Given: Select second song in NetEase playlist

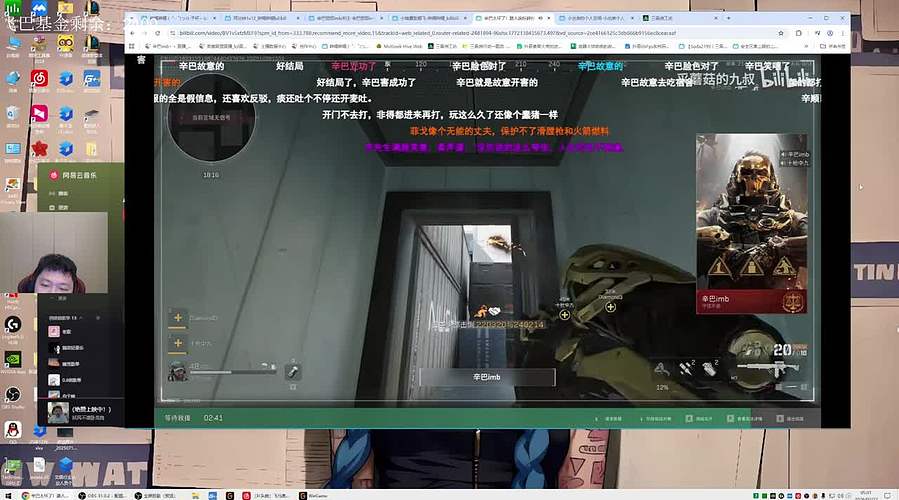Looking at the screenshot, I should click(66, 347).
